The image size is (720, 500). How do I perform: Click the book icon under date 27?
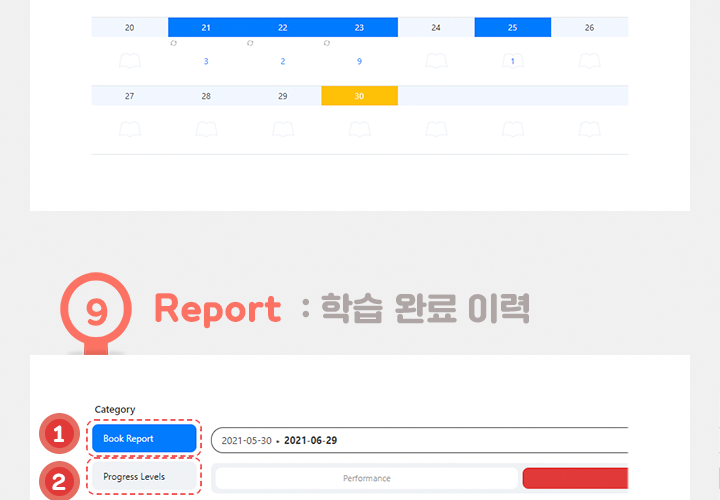[130, 129]
